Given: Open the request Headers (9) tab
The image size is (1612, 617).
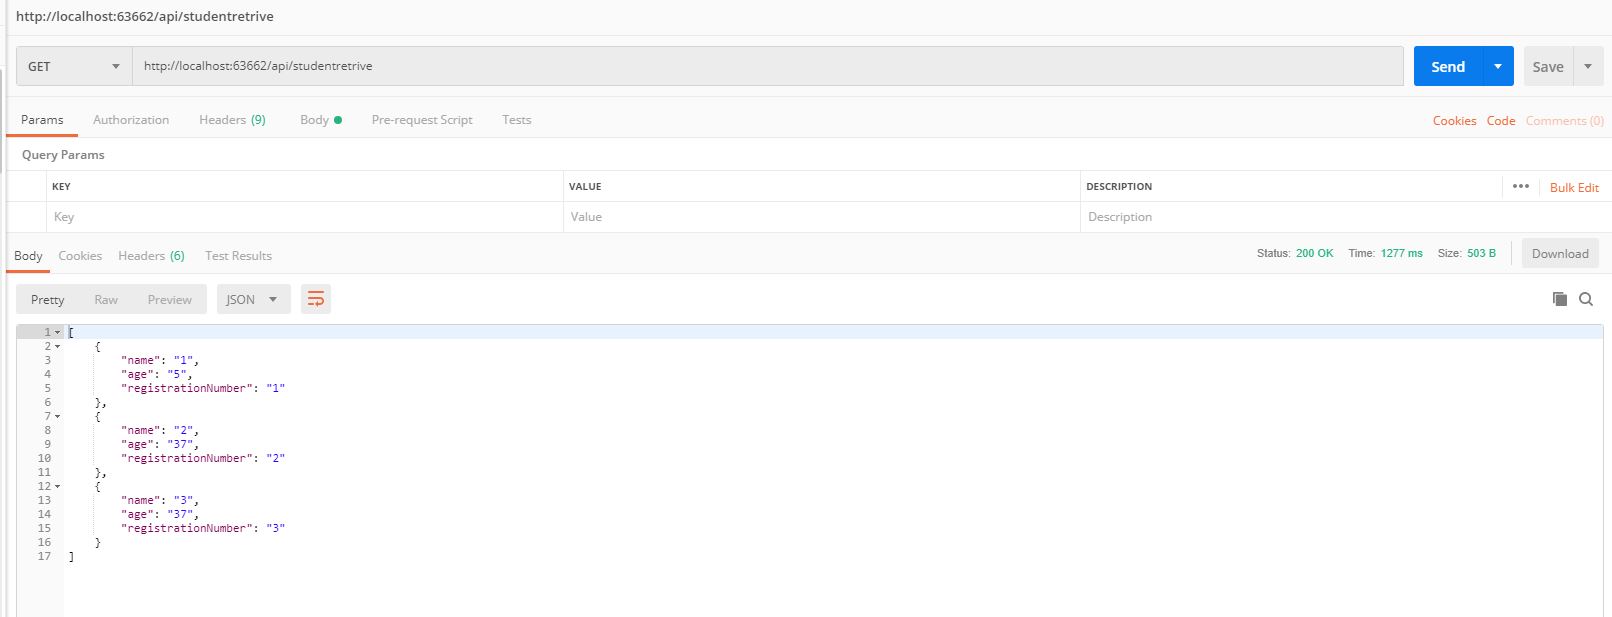Looking at the screenshot, I should 232,119.
